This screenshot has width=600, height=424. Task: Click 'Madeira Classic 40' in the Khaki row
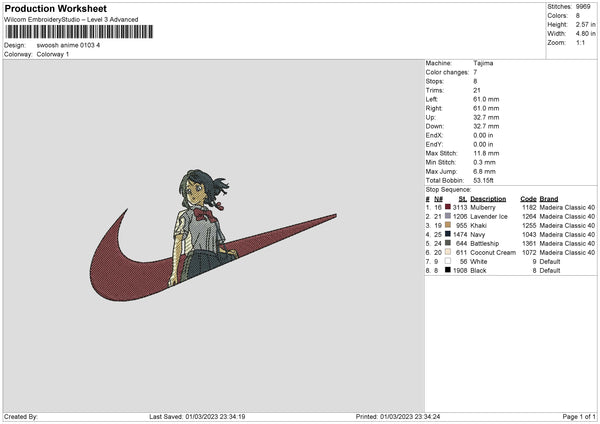567,225
